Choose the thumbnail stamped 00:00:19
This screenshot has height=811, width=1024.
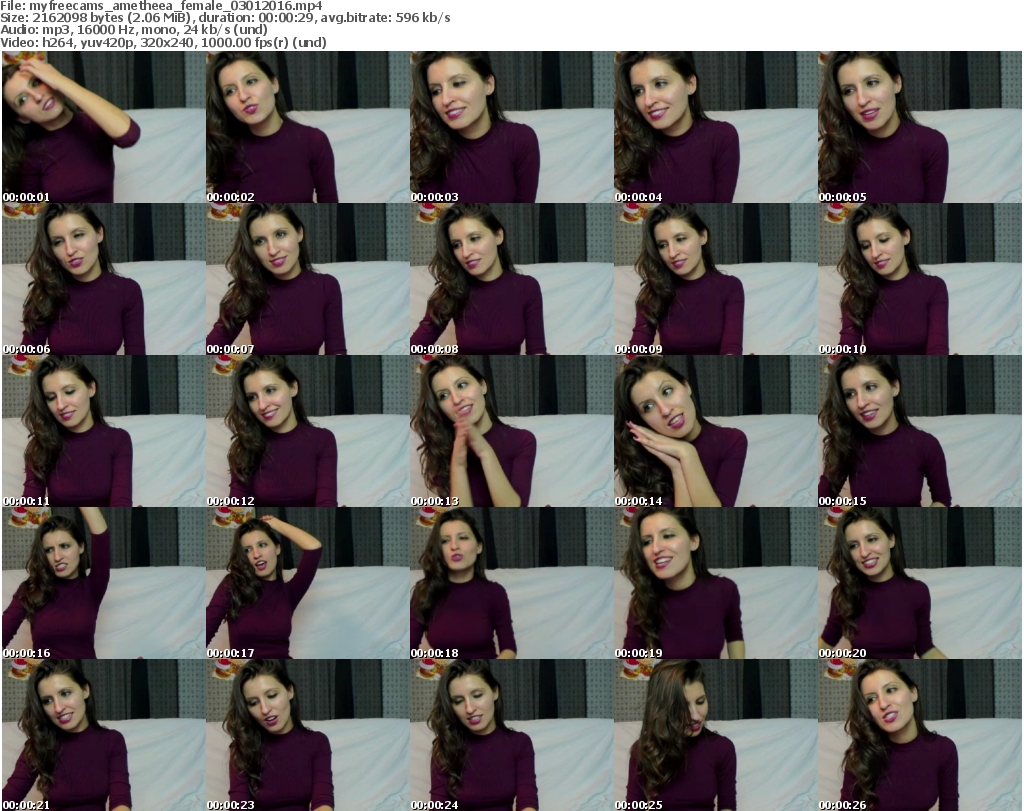[716, 583]
